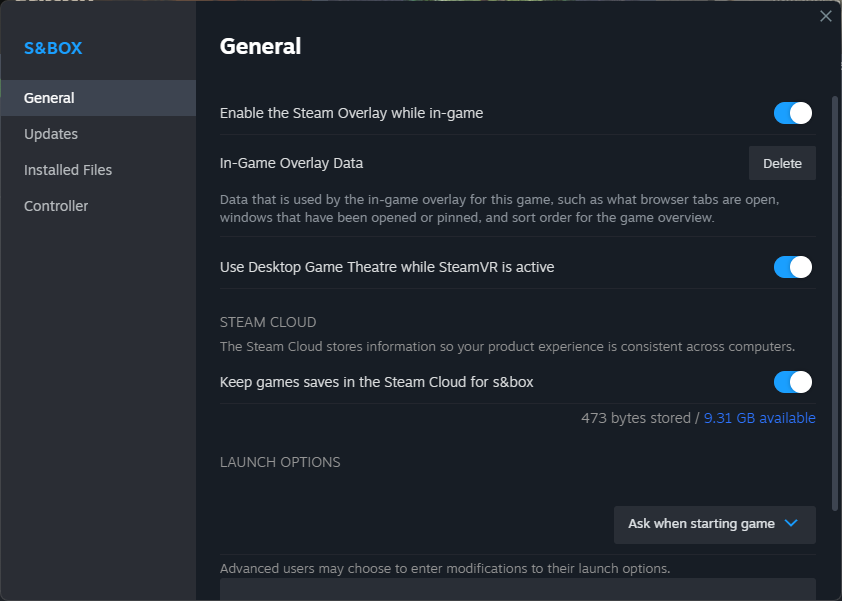The width and height of the screenshot is (842, 601).
Task: Delete the In-Game Overlay Data
Action: (782, 163)
